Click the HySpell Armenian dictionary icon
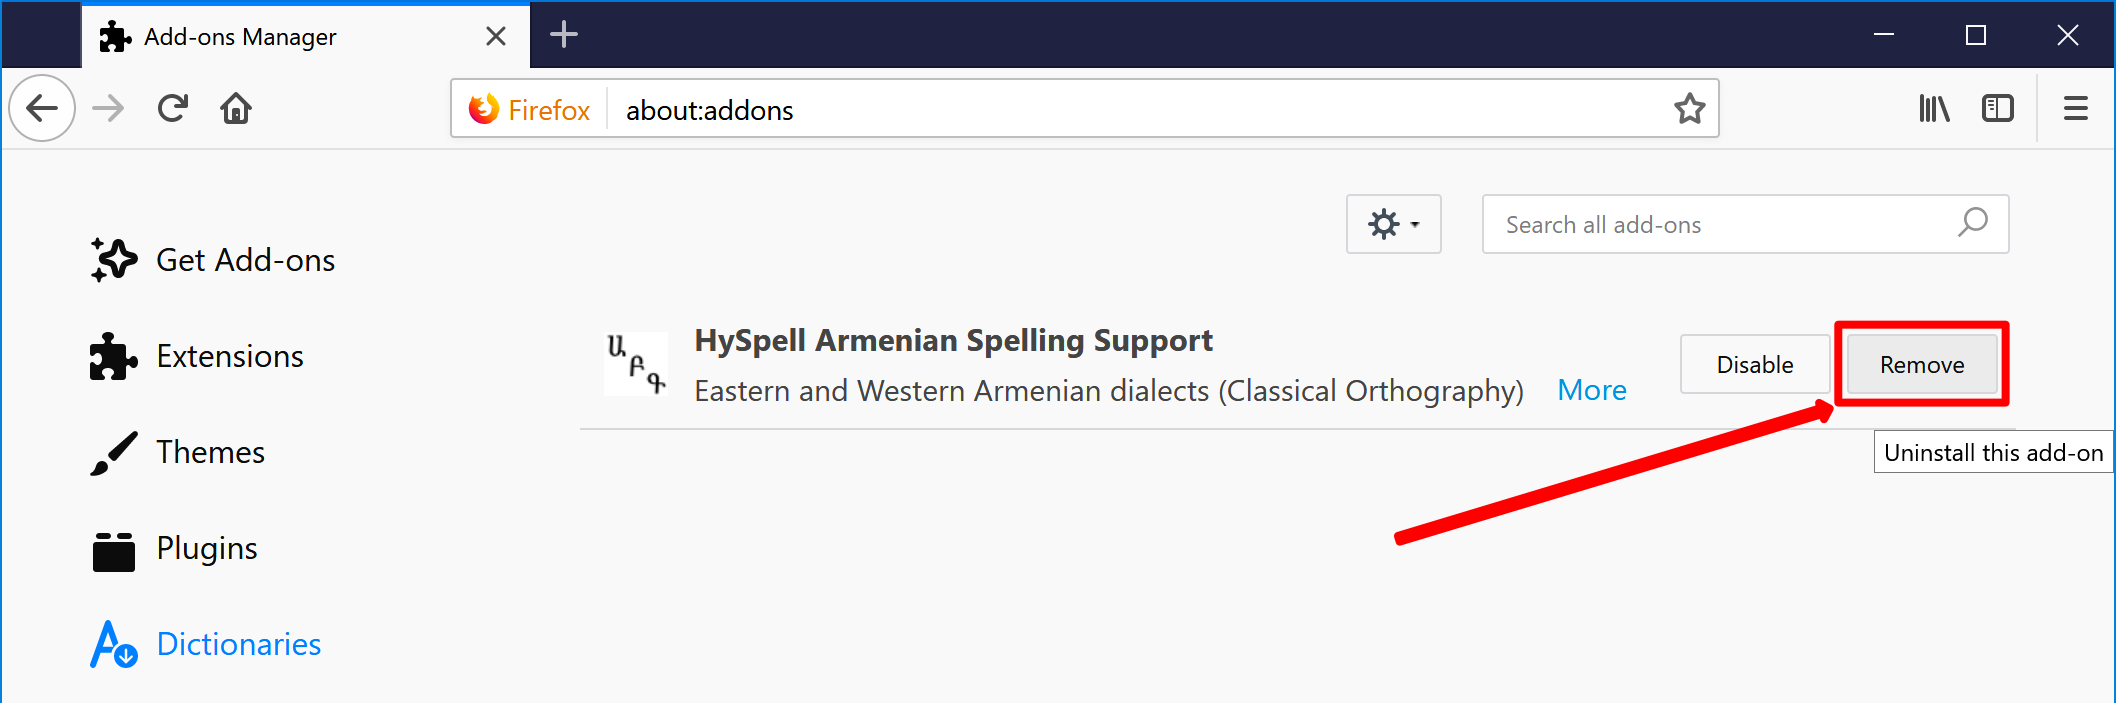Viewport: 2116px width, 703px height. (636, 364)
